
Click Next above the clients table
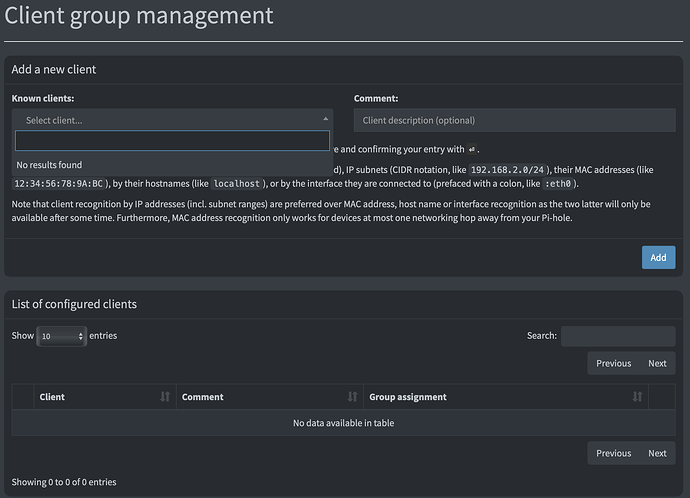657,363
